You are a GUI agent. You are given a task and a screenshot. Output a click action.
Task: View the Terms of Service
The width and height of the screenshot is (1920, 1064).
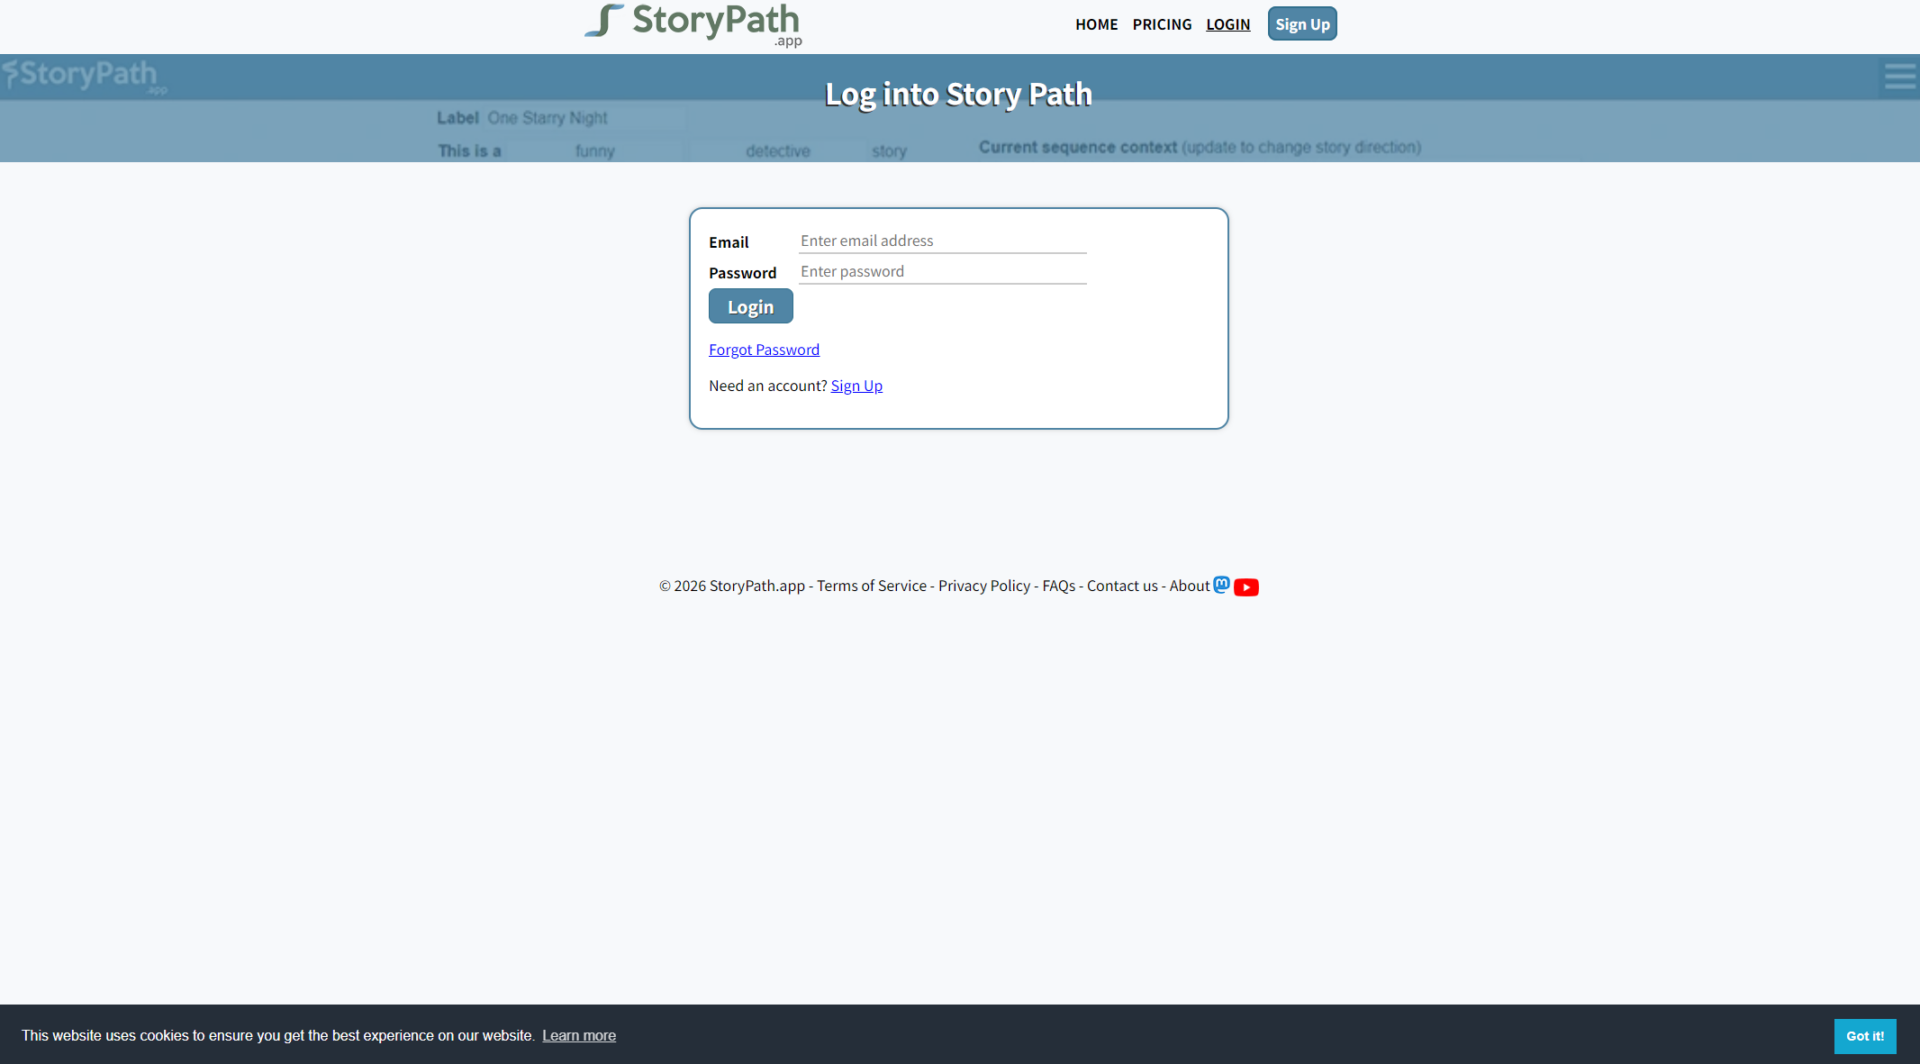click(870, 585)
